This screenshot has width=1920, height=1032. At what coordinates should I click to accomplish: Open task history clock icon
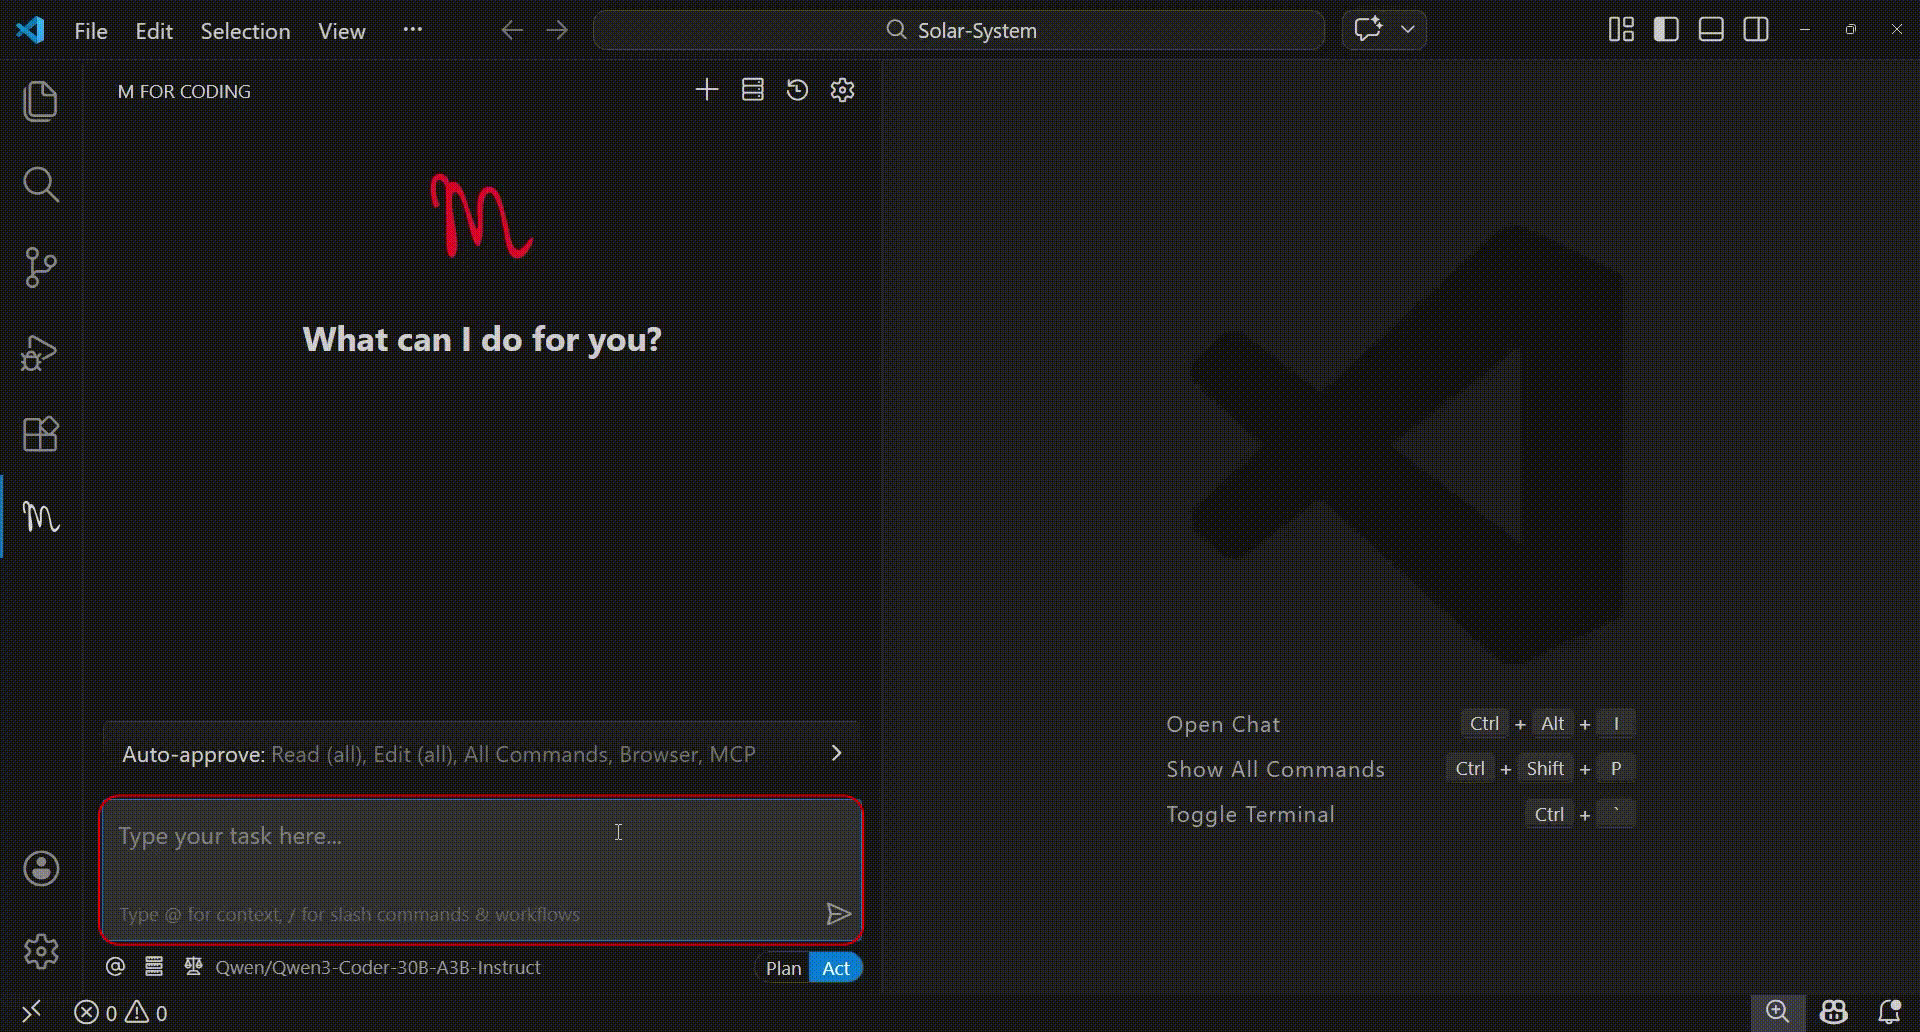(797, 90)
